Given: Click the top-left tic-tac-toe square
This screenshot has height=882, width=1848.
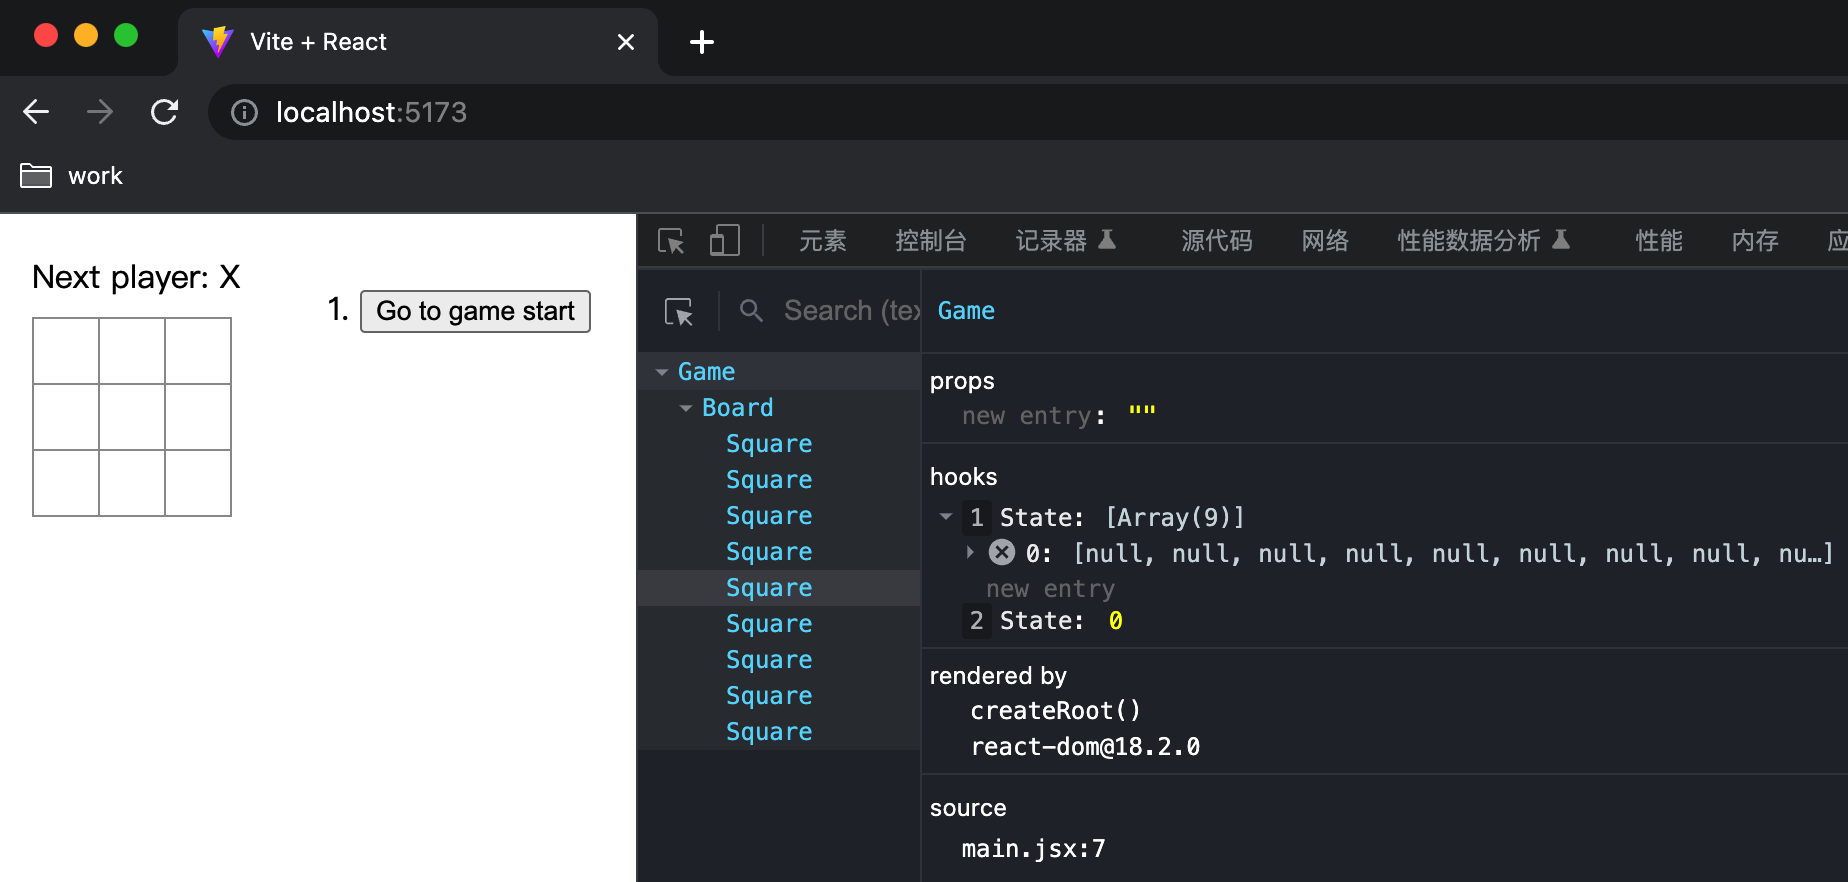Looking at the screenshot, I should click(66, 351).
